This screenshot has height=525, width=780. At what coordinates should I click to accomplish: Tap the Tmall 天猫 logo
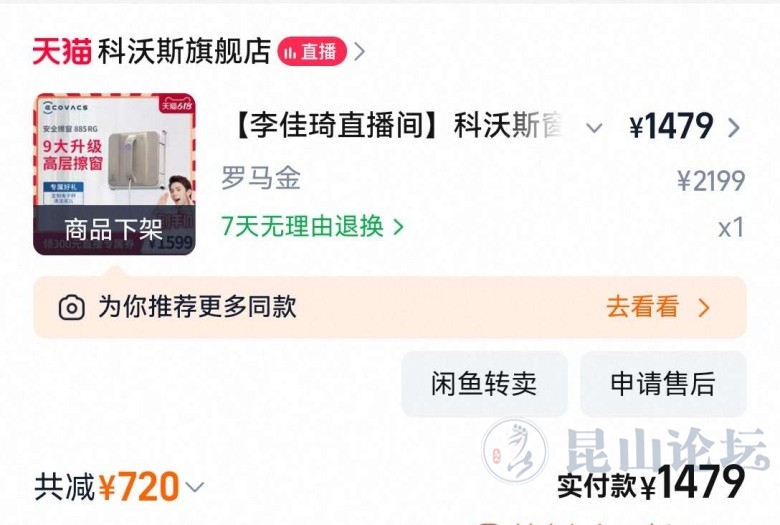[x=62, y=51]
